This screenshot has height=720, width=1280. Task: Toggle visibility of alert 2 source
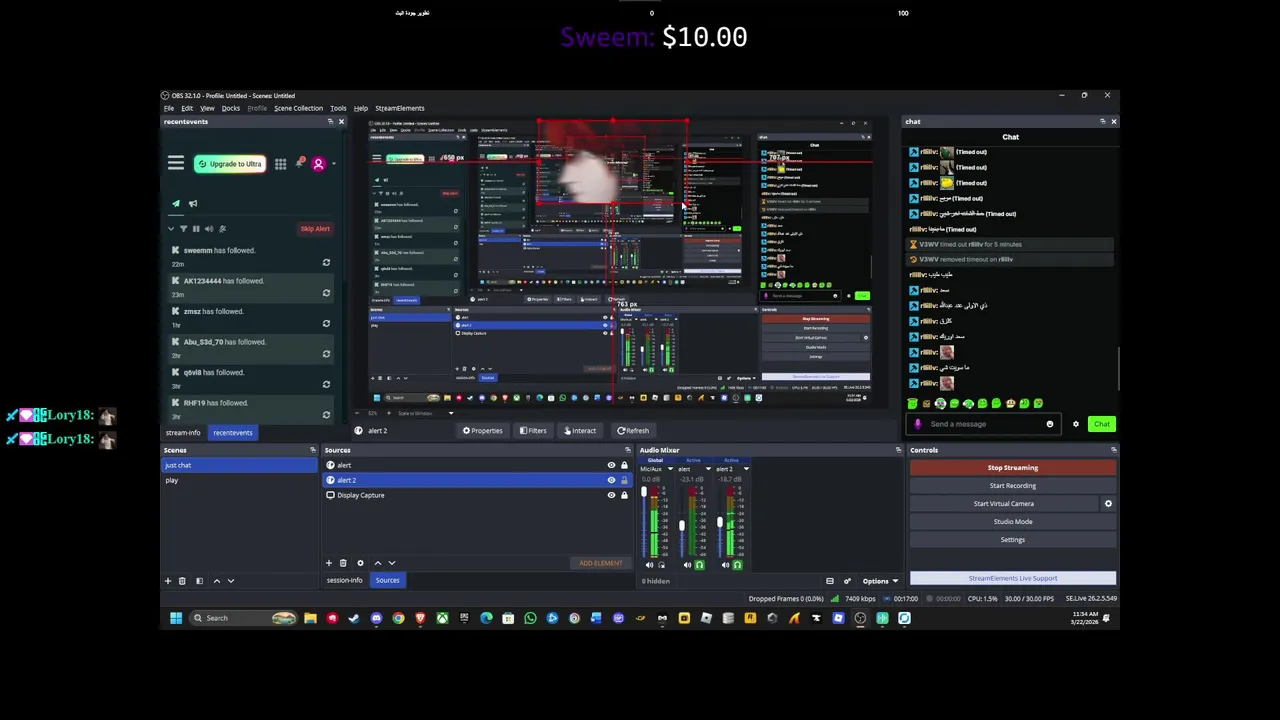tap(611, 480)
